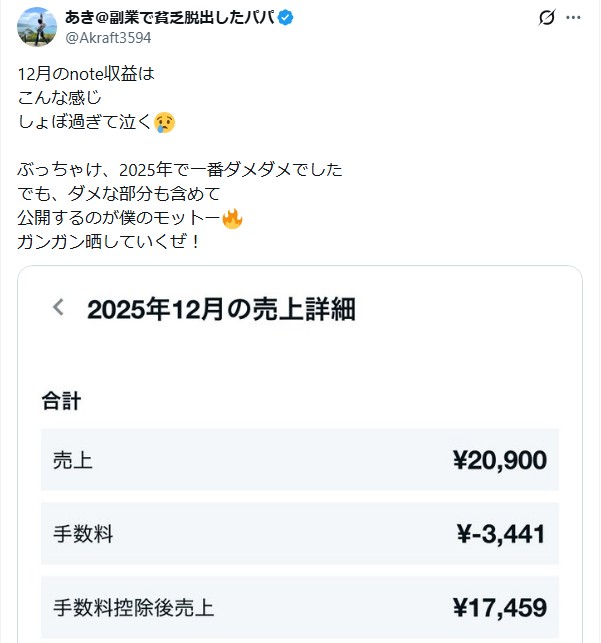601x643 pixels.
Task: Click the @Akraft3594 handle
Action: click(108, 38)
